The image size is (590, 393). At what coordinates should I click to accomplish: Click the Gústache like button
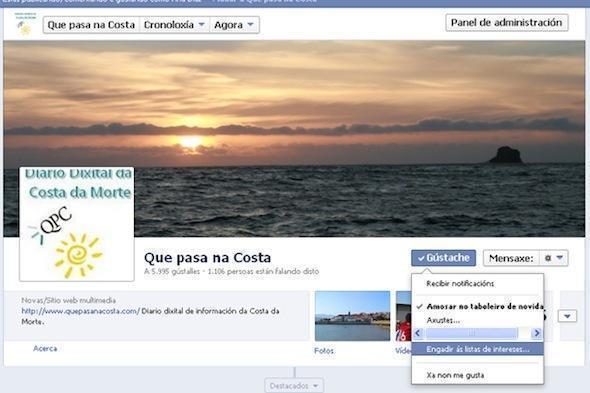pyautogui.click(x=443, y=258)
